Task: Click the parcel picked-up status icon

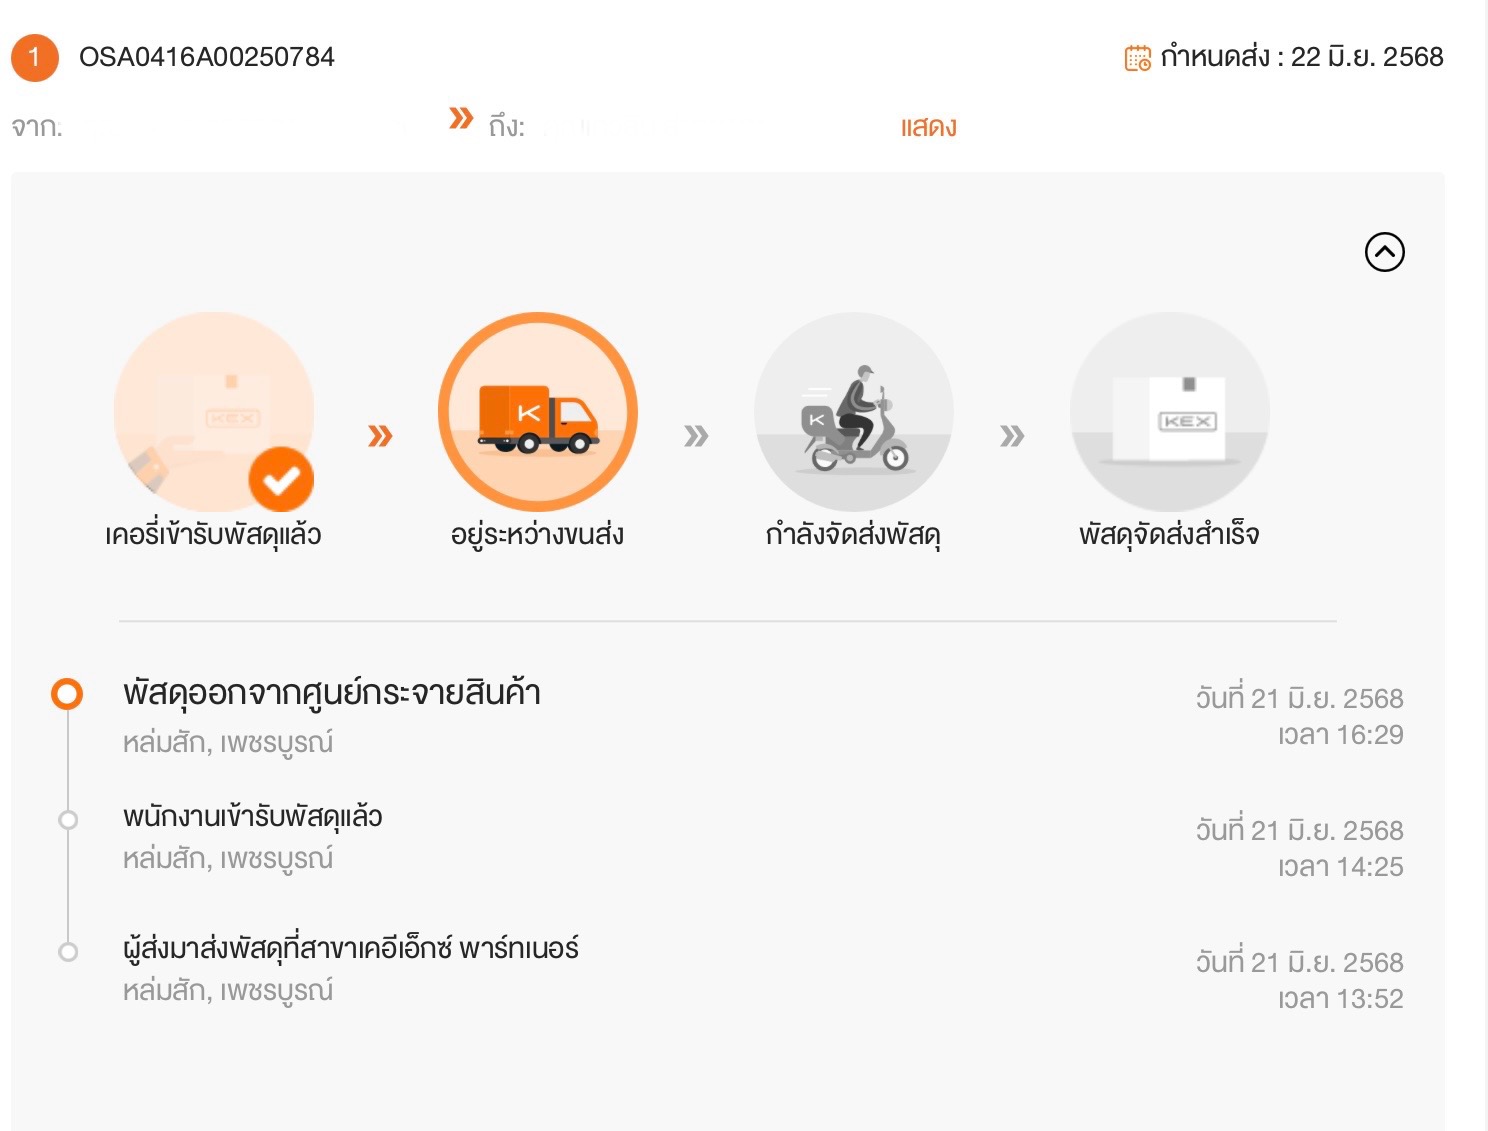Action: [x=214, y=412]
